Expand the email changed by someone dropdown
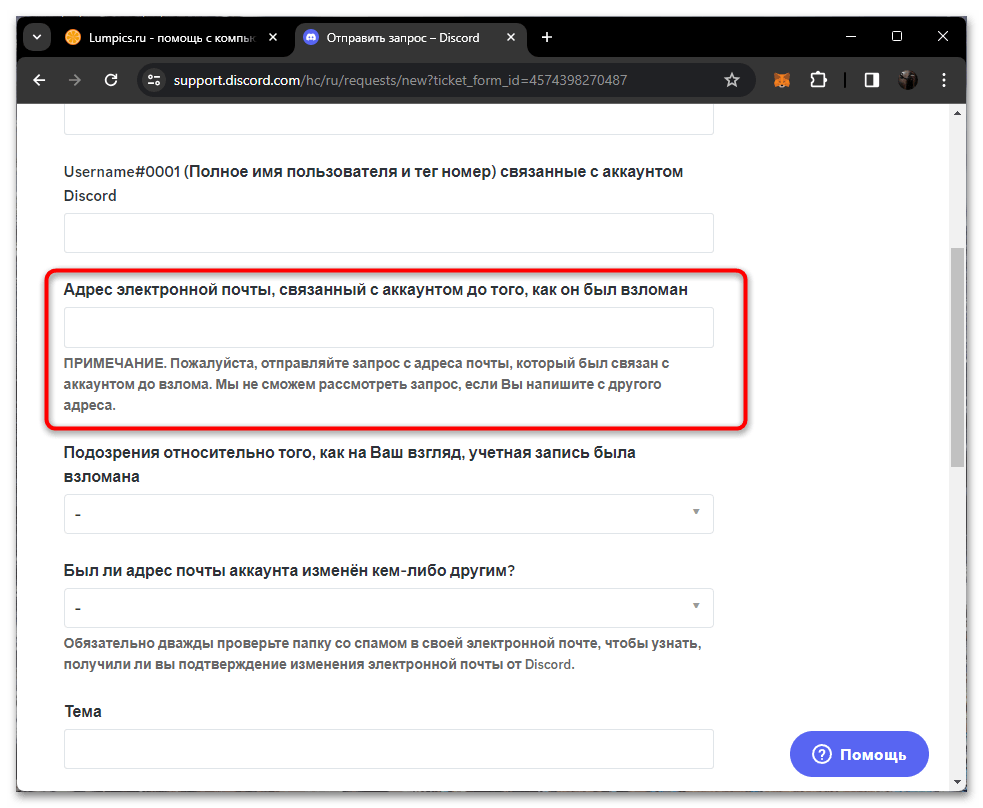 389,608
